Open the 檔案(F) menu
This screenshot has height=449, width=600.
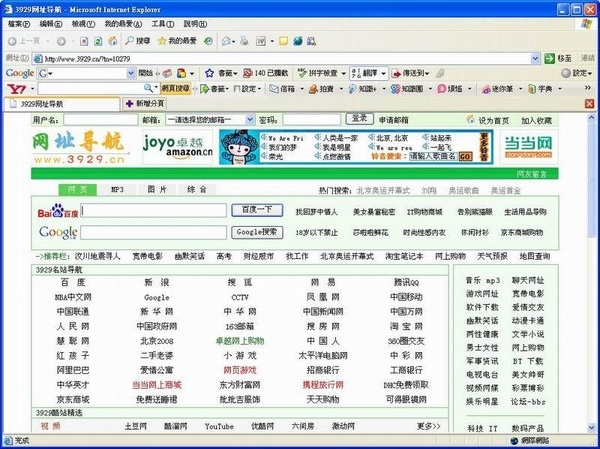pos(19,24)
